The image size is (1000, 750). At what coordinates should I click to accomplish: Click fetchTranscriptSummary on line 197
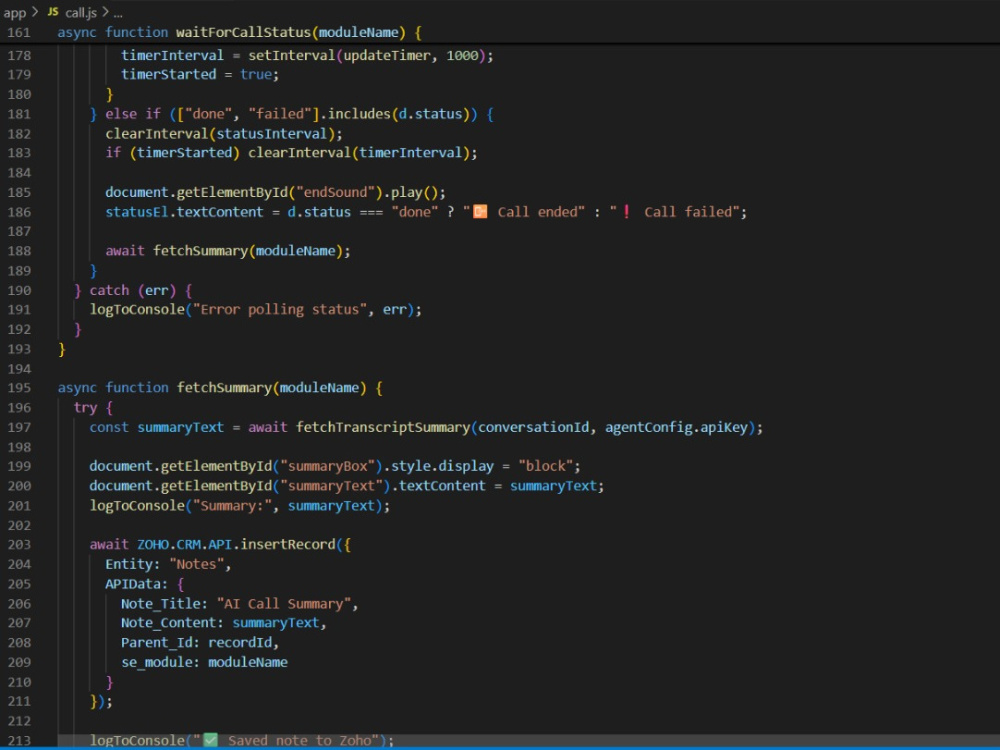click(x=383, y=427)
